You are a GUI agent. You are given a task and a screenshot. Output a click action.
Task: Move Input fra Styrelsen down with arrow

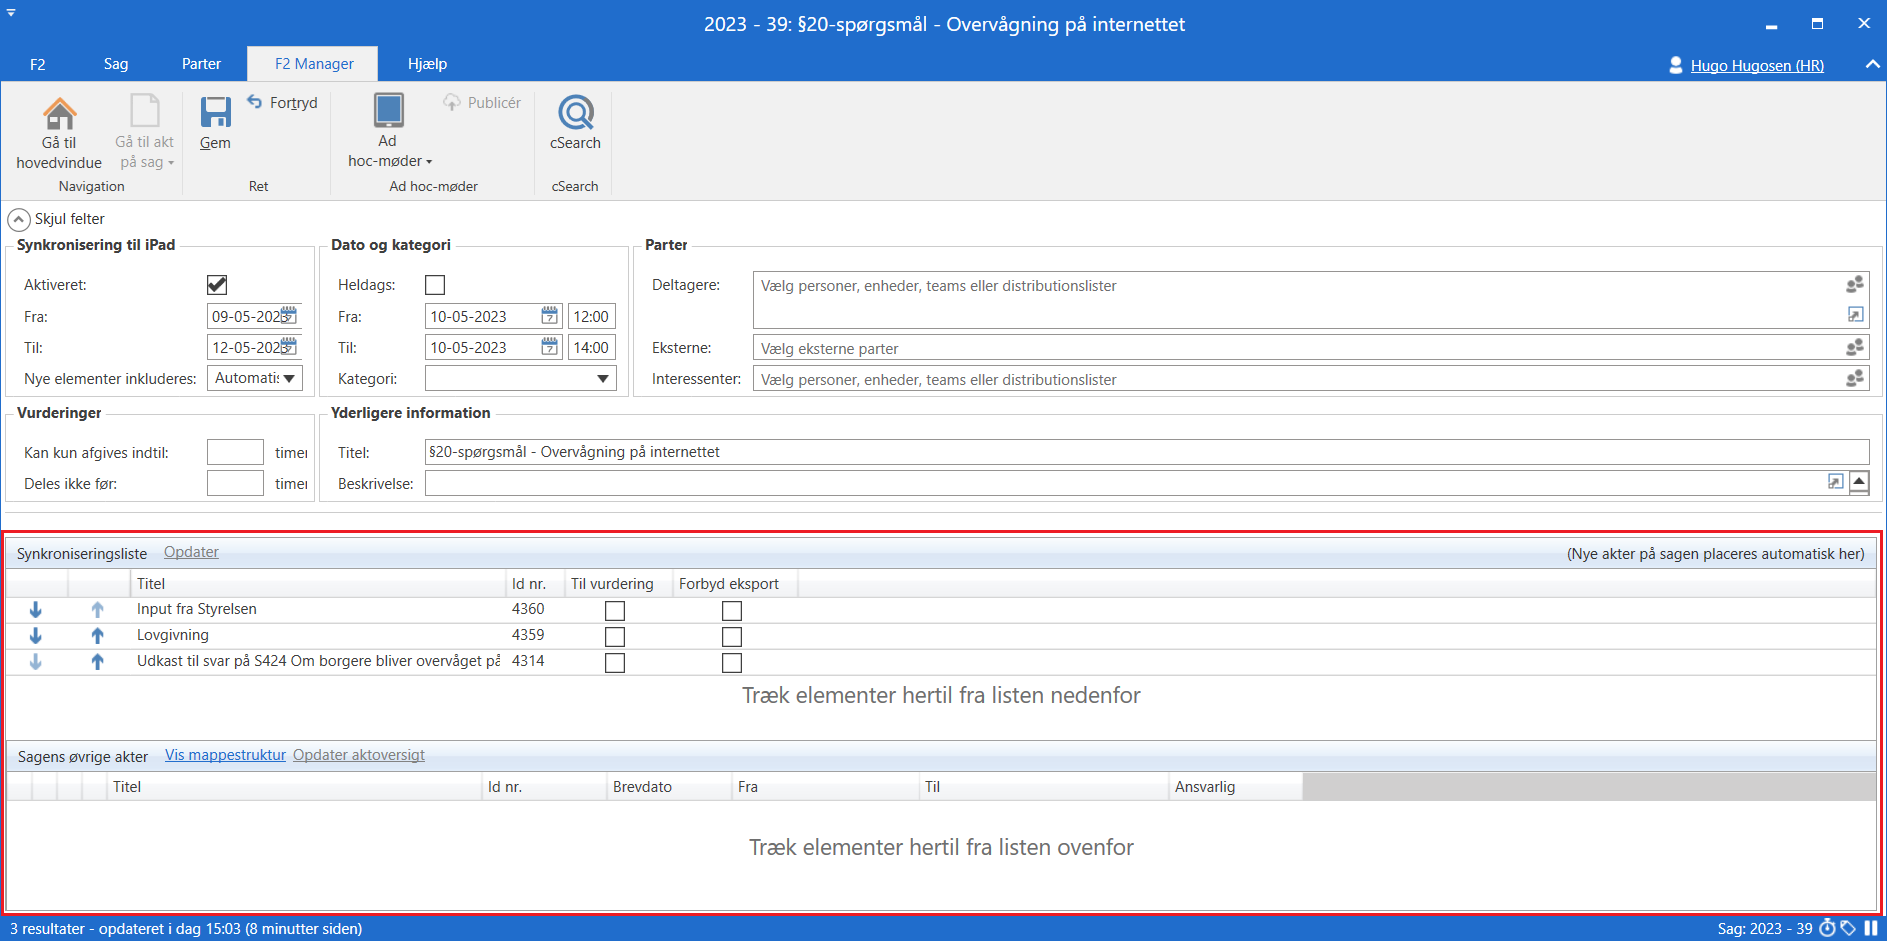point(36,609)
